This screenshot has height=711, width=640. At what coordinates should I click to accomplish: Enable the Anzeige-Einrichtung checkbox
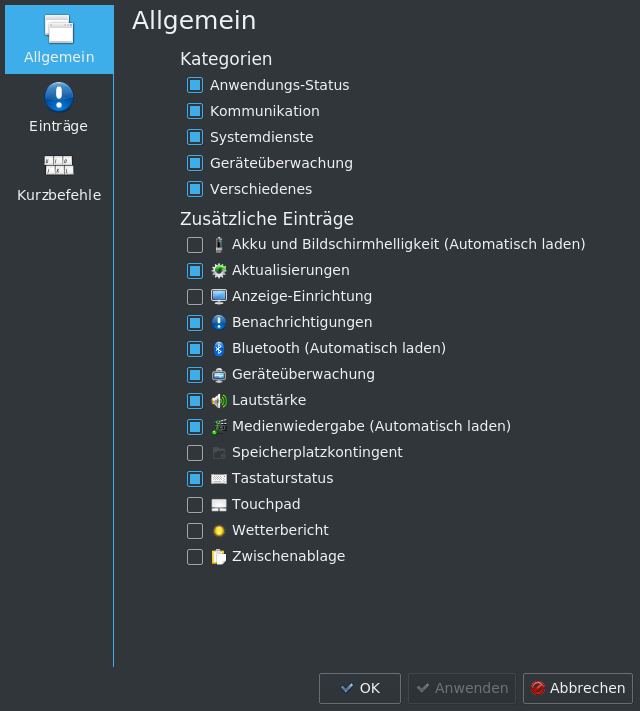195,297
